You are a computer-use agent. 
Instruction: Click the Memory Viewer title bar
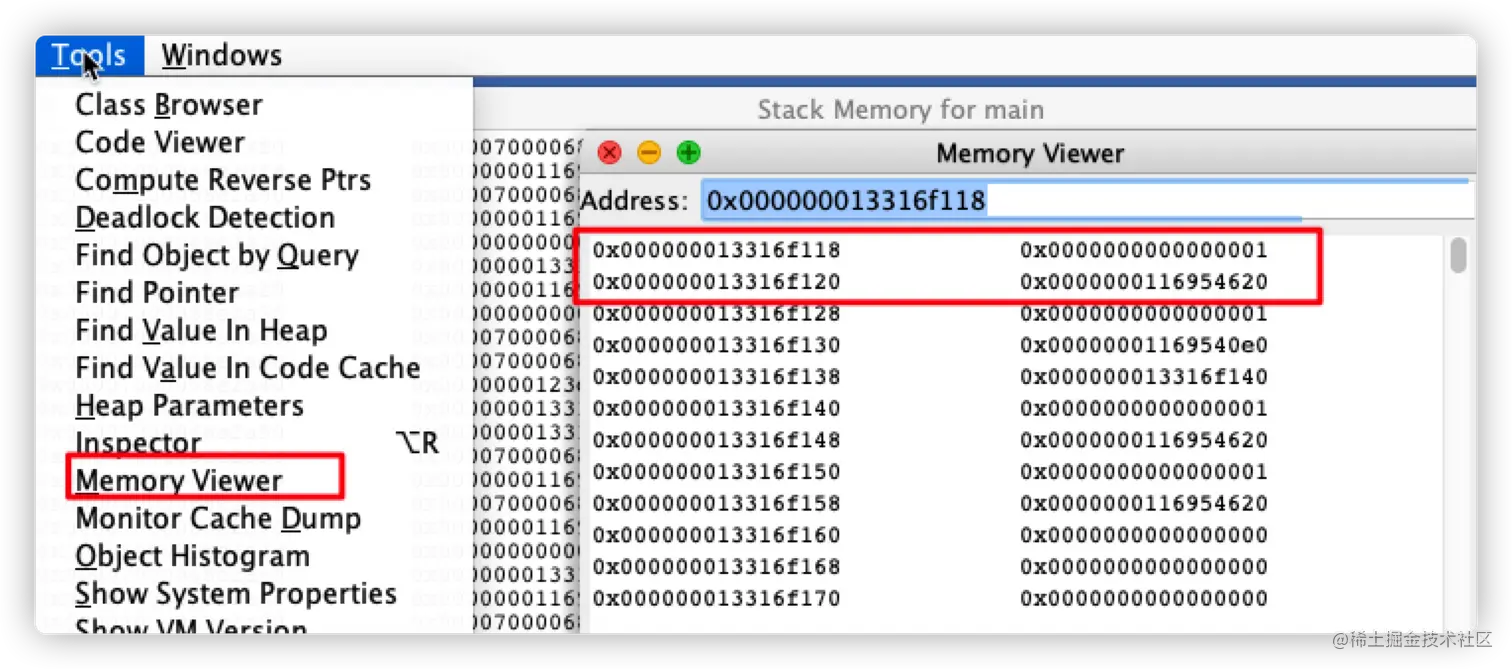tap(1030, 154)
